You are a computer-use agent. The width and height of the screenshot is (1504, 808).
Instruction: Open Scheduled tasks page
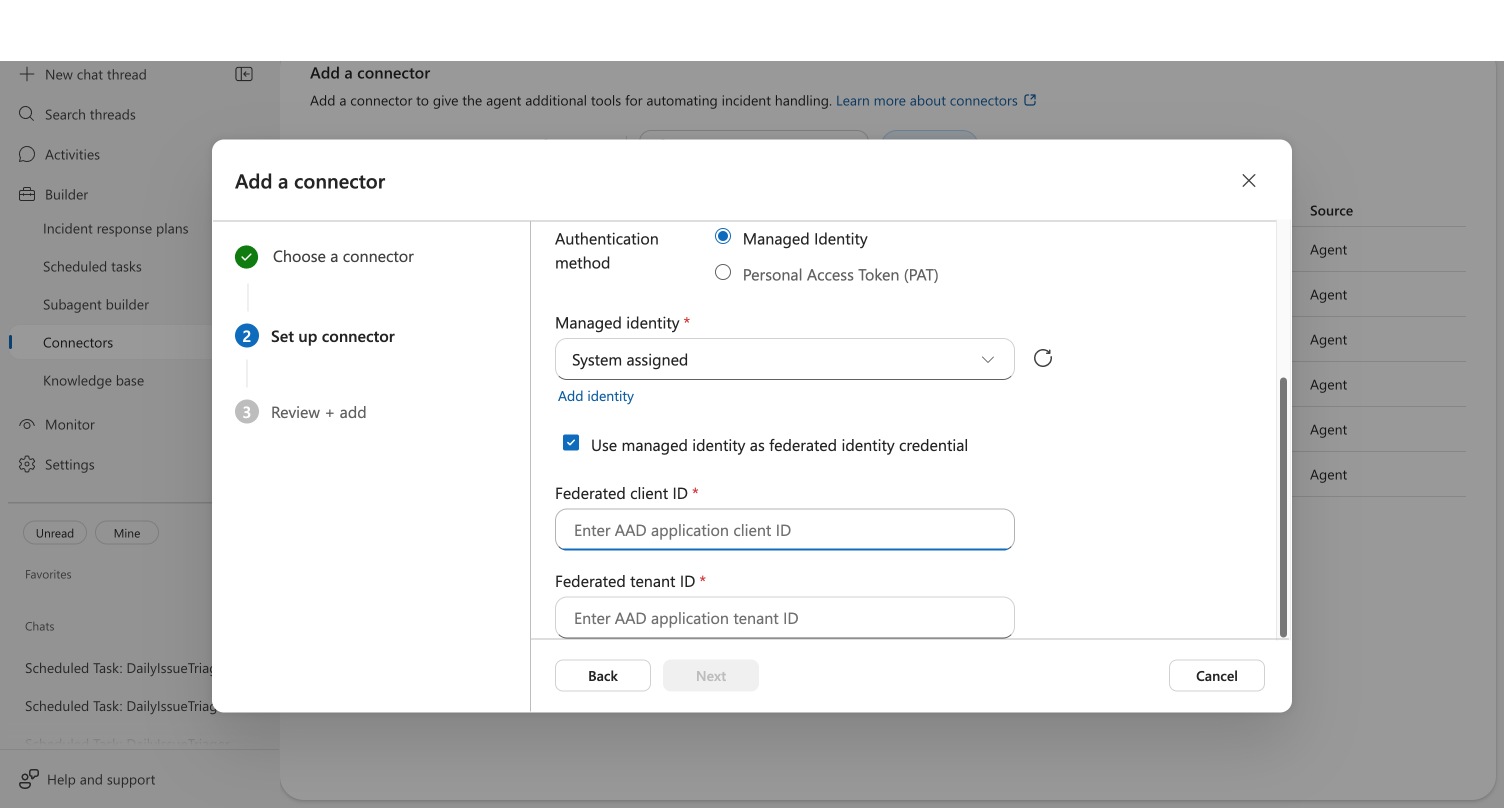pos(92,267)
